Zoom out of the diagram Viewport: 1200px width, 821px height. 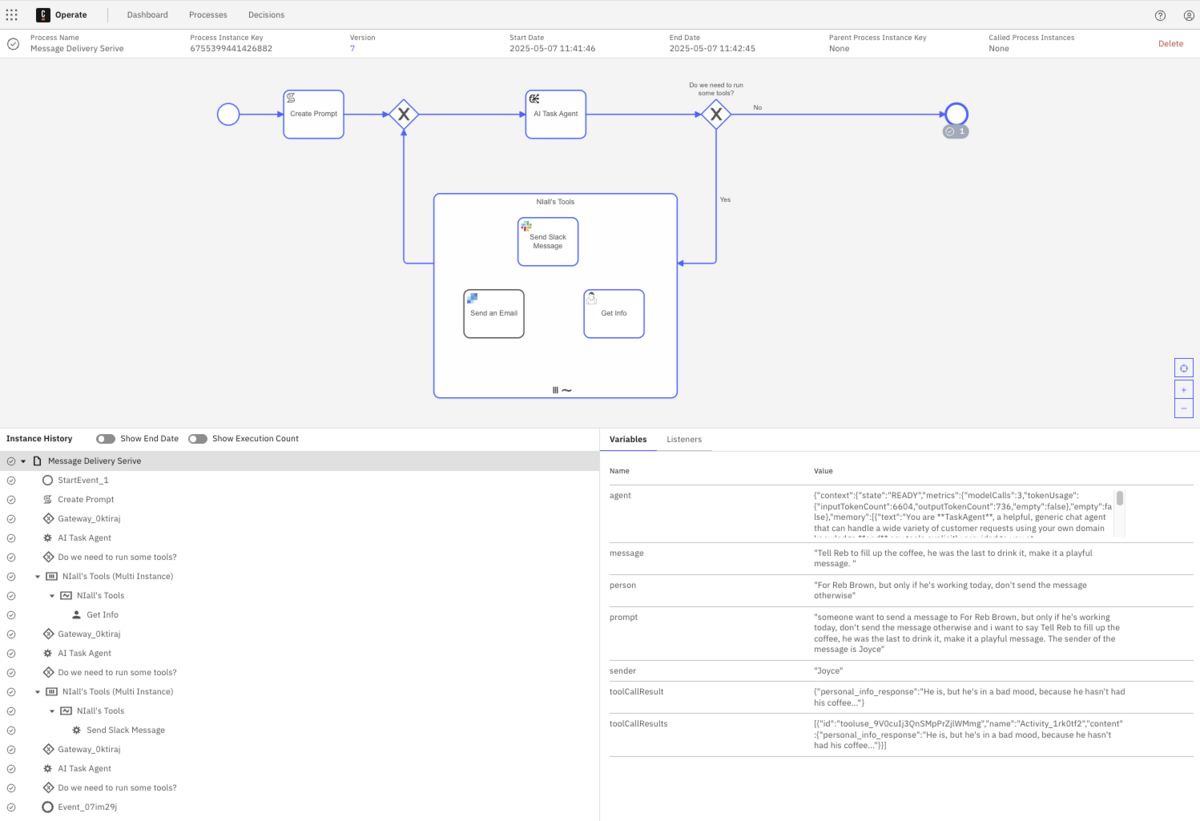(1183, 408)
